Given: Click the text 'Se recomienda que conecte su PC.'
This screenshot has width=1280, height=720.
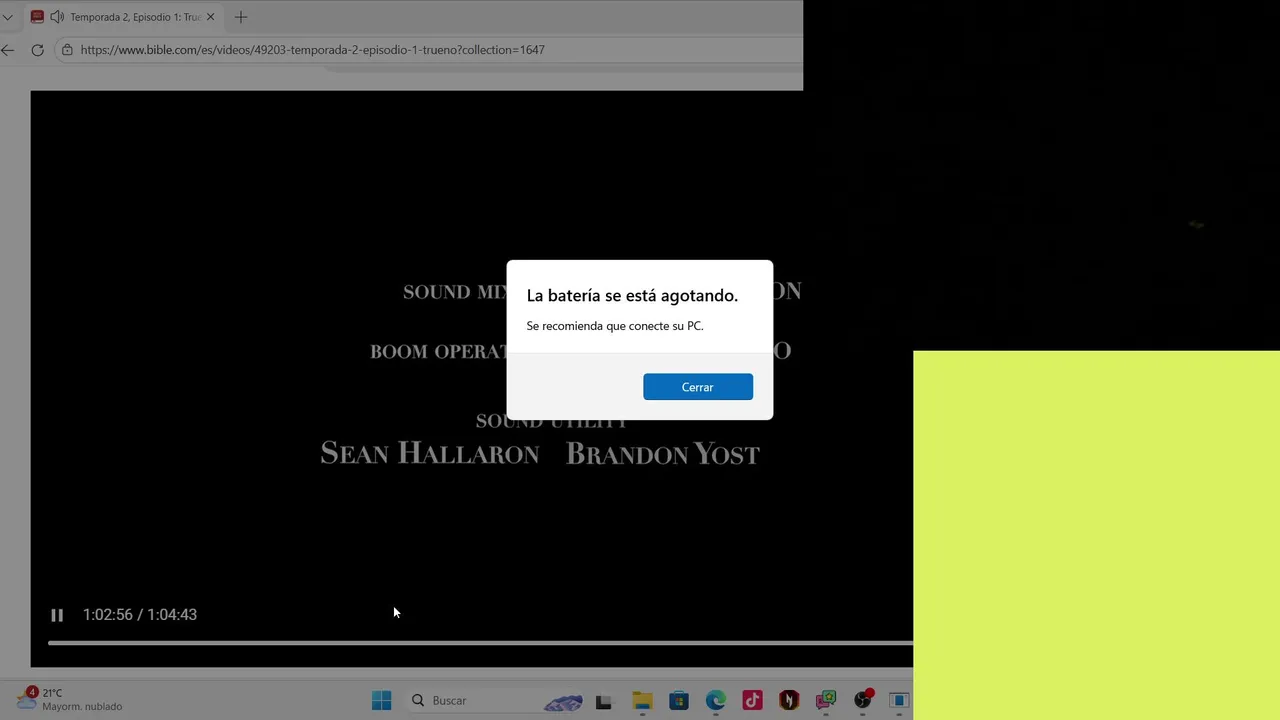Looking at the screenshot, I should click(615, 326).
